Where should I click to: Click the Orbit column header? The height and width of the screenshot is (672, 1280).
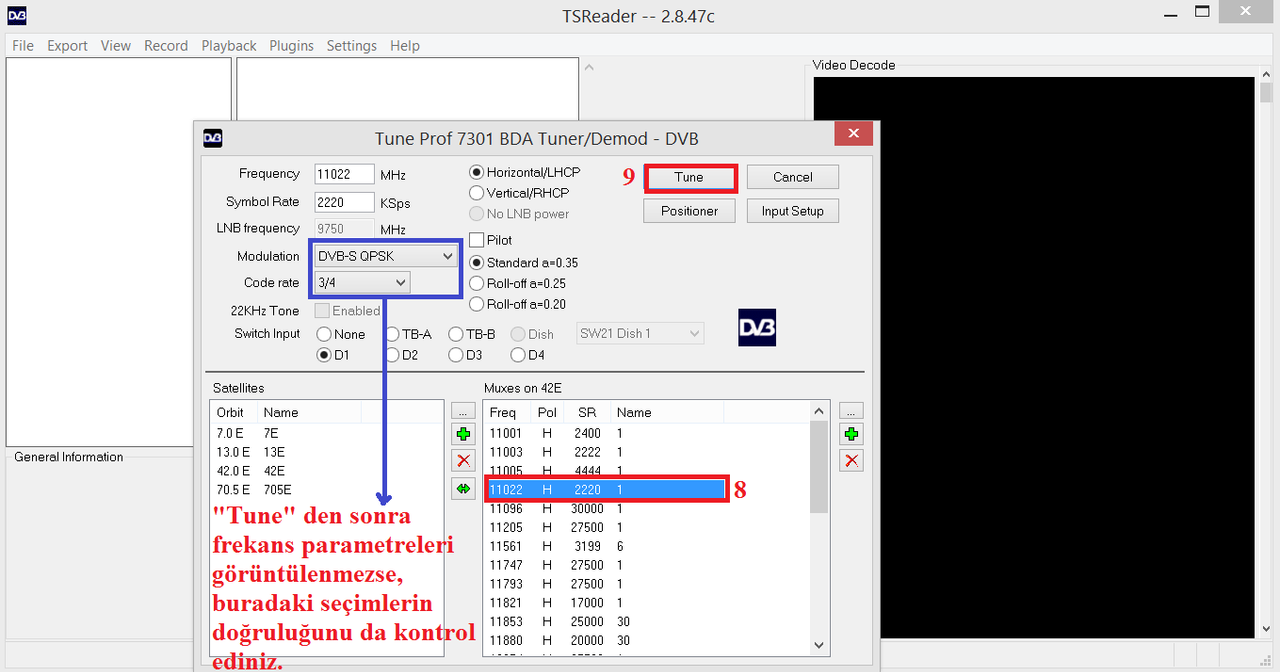(x=234, y=412)
